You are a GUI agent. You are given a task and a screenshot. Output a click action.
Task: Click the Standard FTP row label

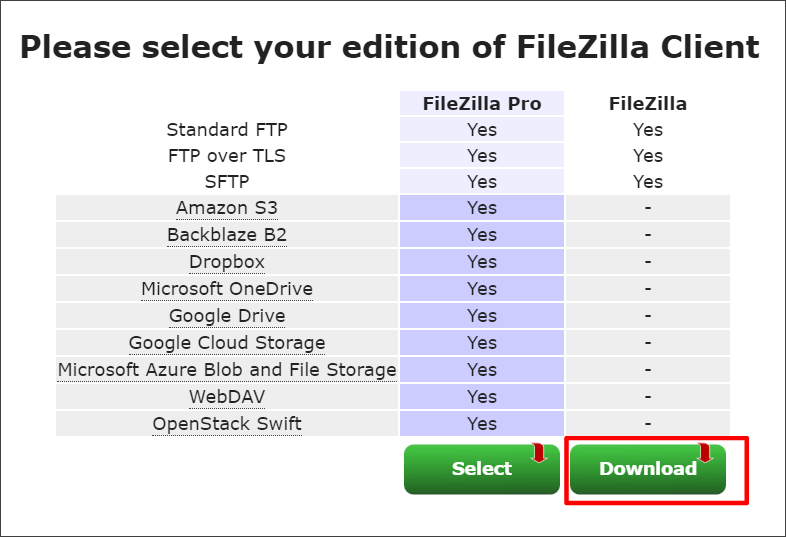[x=227, y=130]
